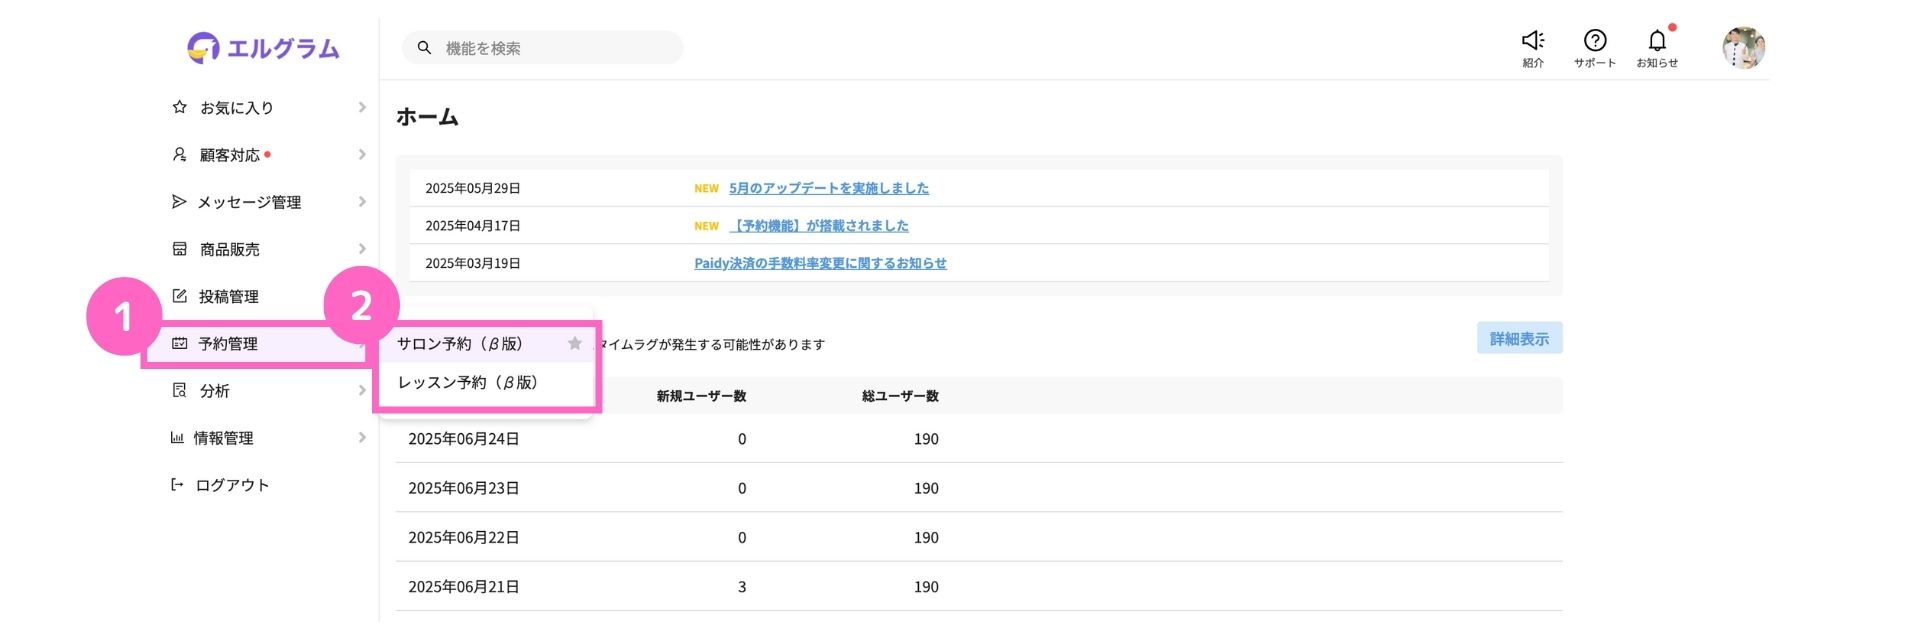Expand the 顧客対応 chevron
This screenshot has width=1920, height=640.
(x=362, y=154)
